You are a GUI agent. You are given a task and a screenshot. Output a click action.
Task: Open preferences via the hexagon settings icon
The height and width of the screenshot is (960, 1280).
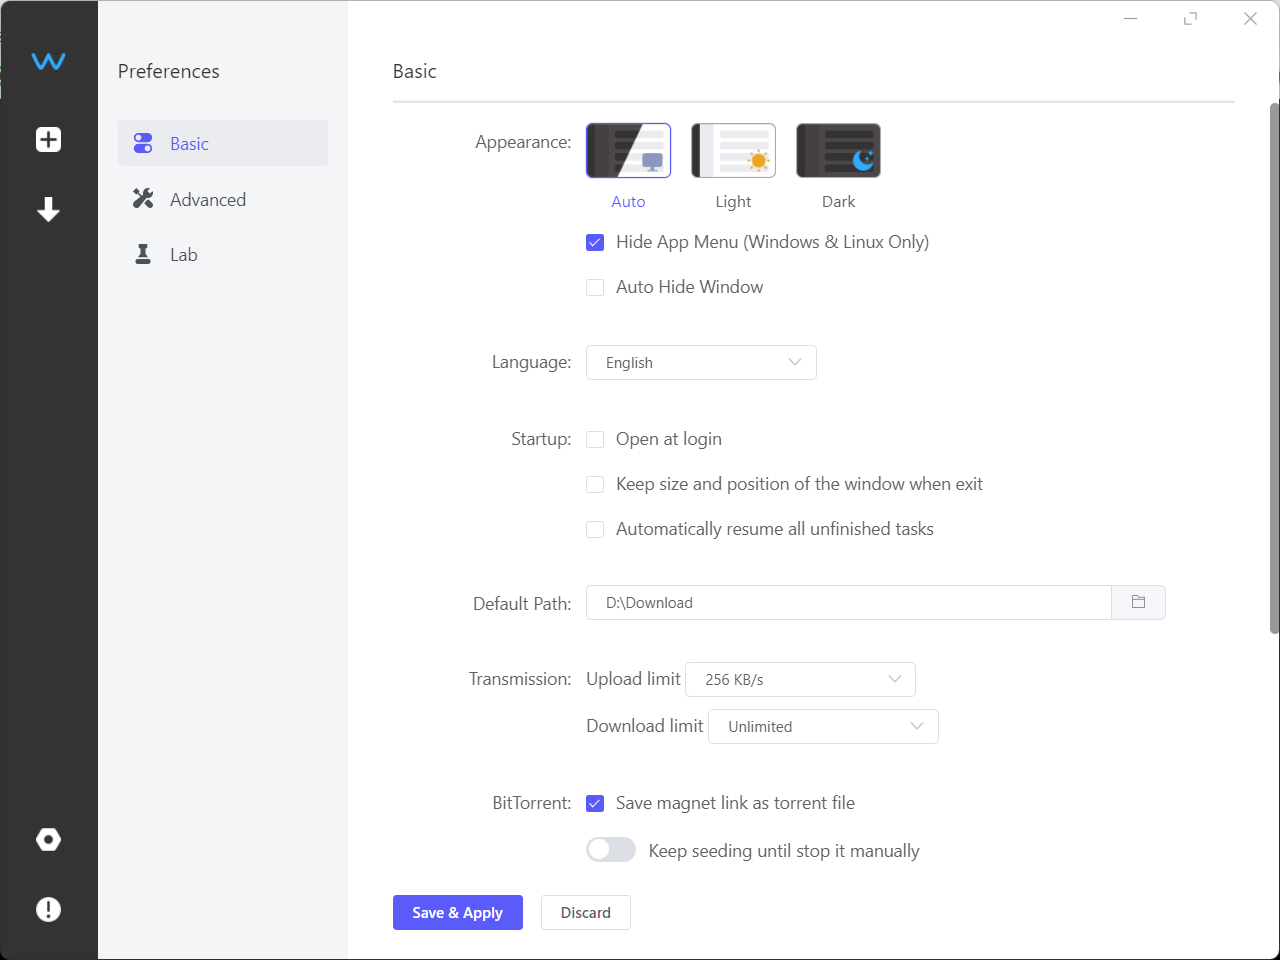(x=48, y=839)
